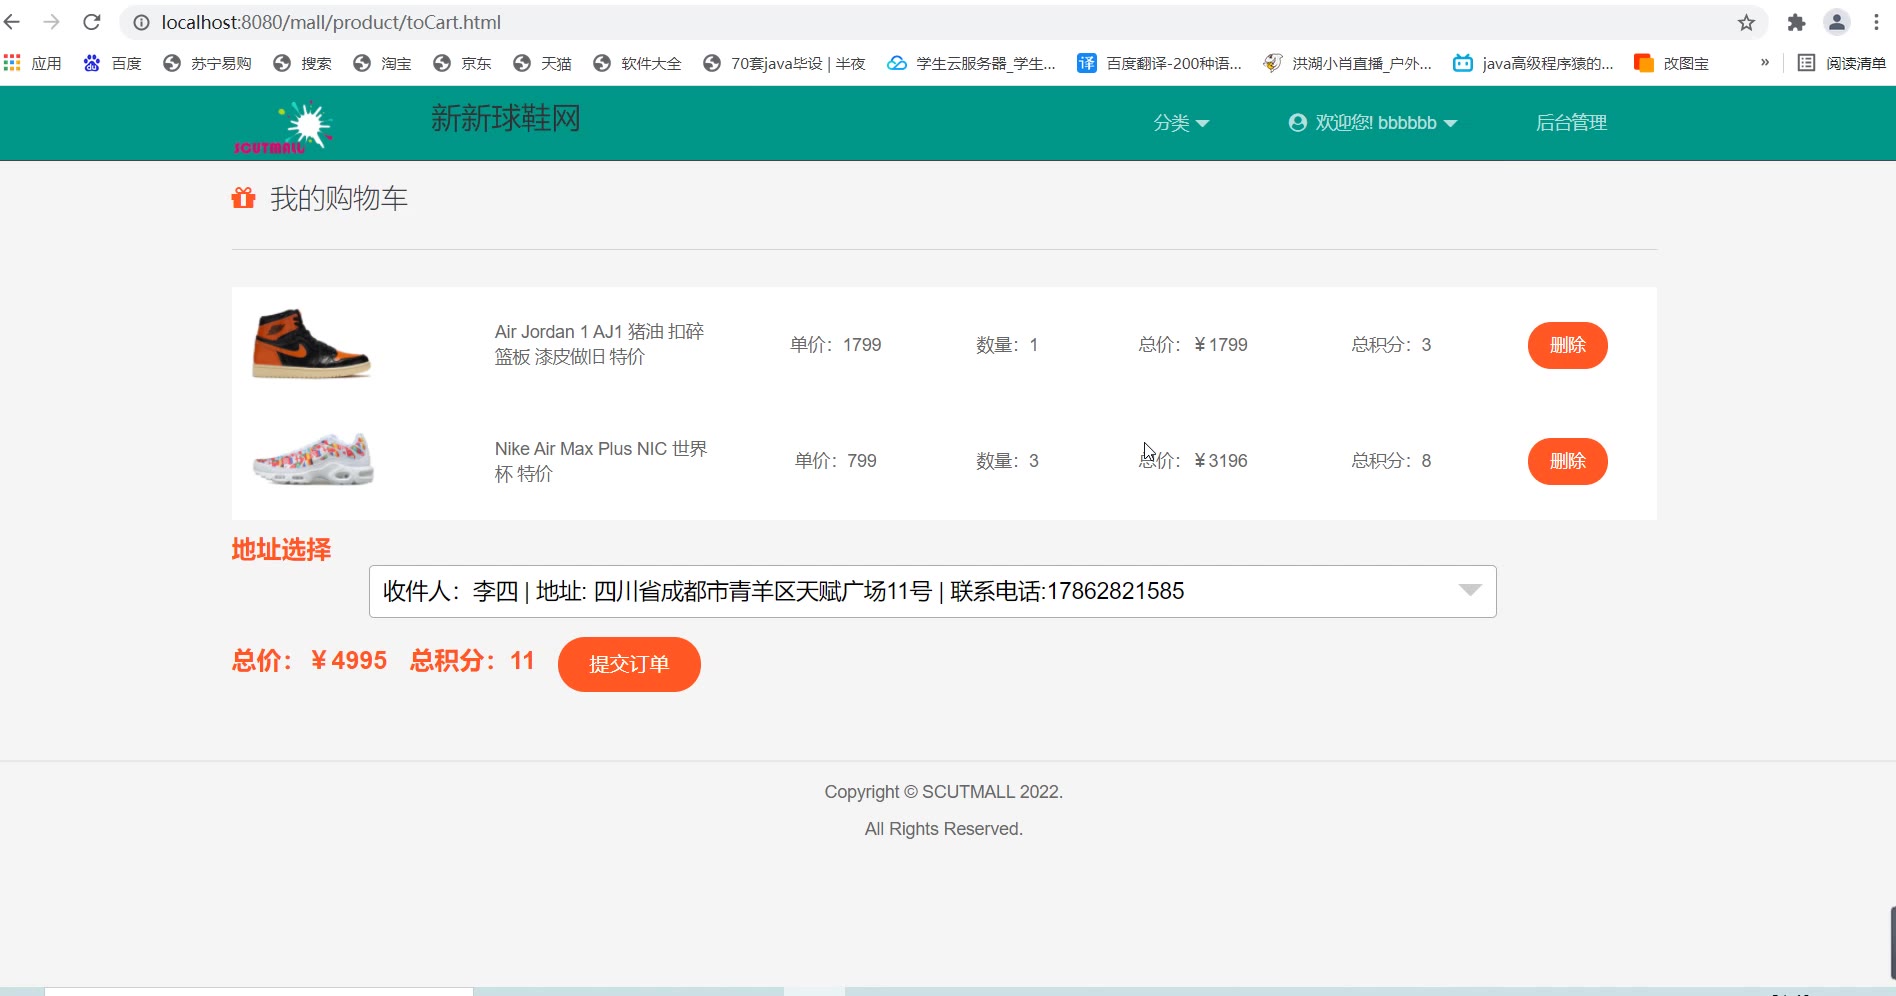Open the Chrome profile avatar icon
1896x996 pixels.
tap(1837, 22)
